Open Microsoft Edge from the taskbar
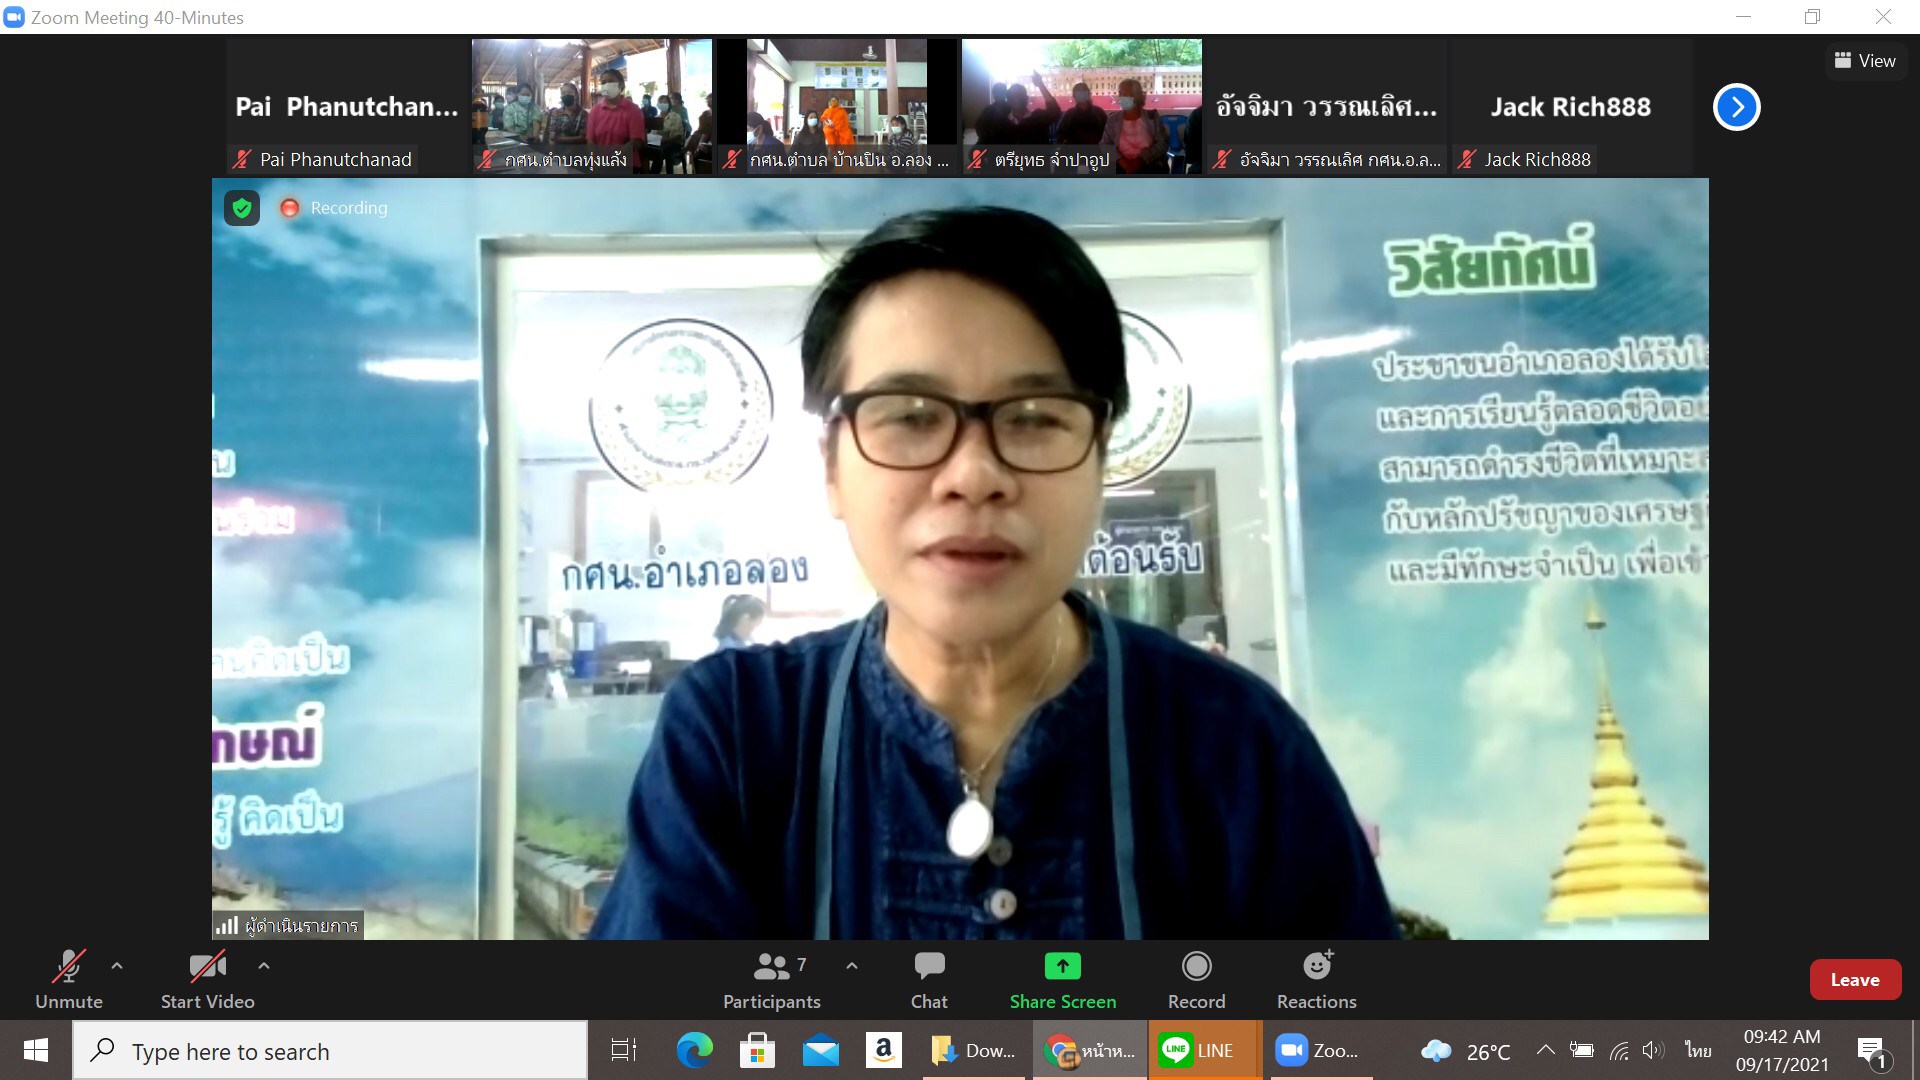Screen dimensions: 1920x1080 694,1050
